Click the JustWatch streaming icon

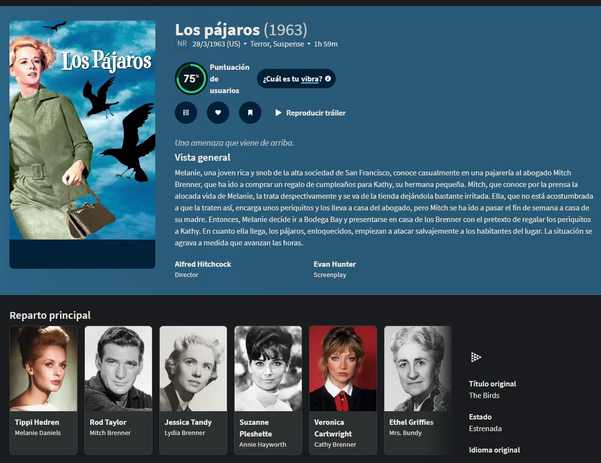pos(476,357)
